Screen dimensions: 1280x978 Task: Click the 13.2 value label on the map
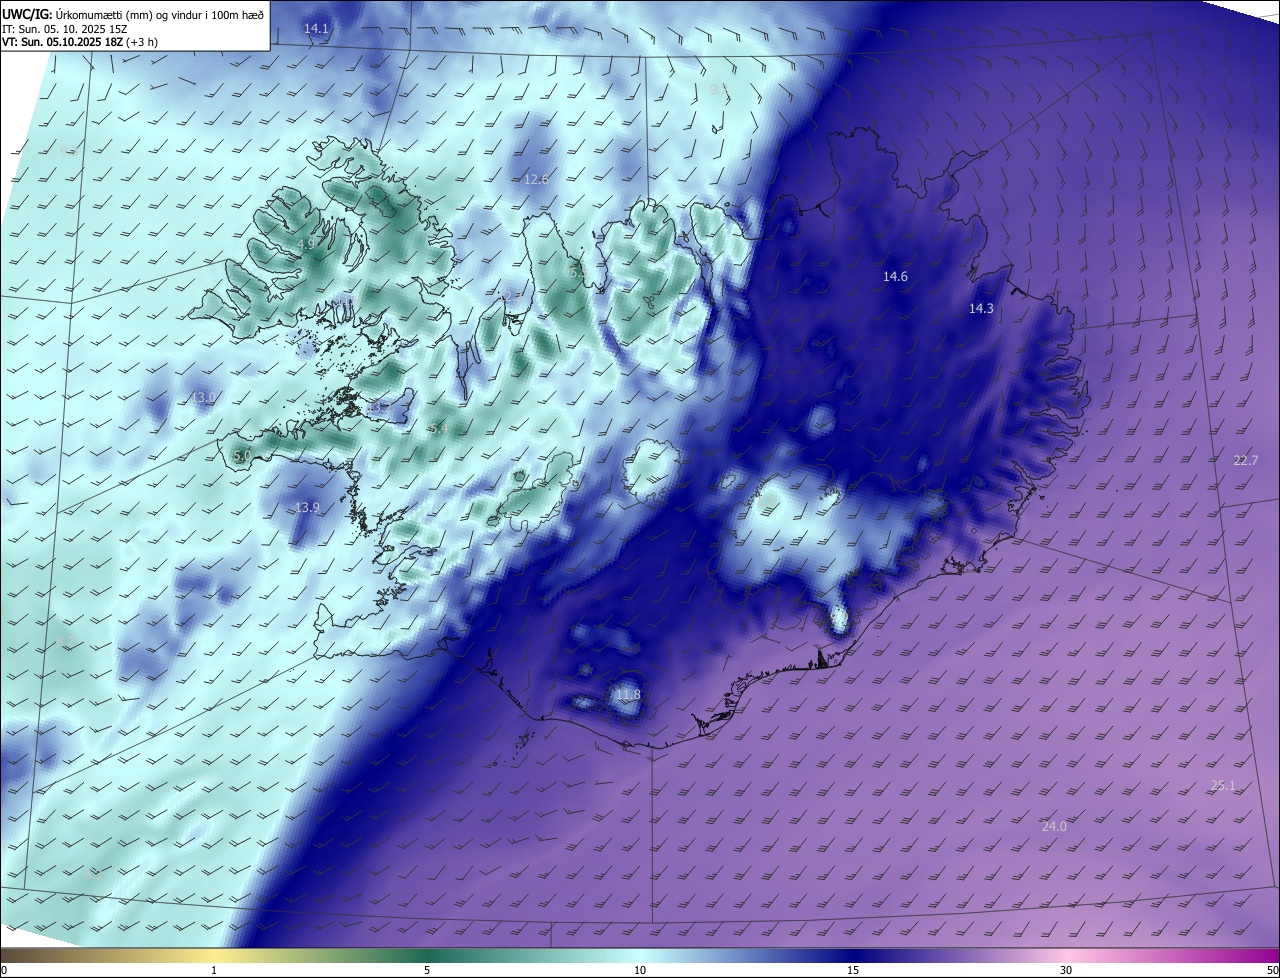click(x=380, y=408)
